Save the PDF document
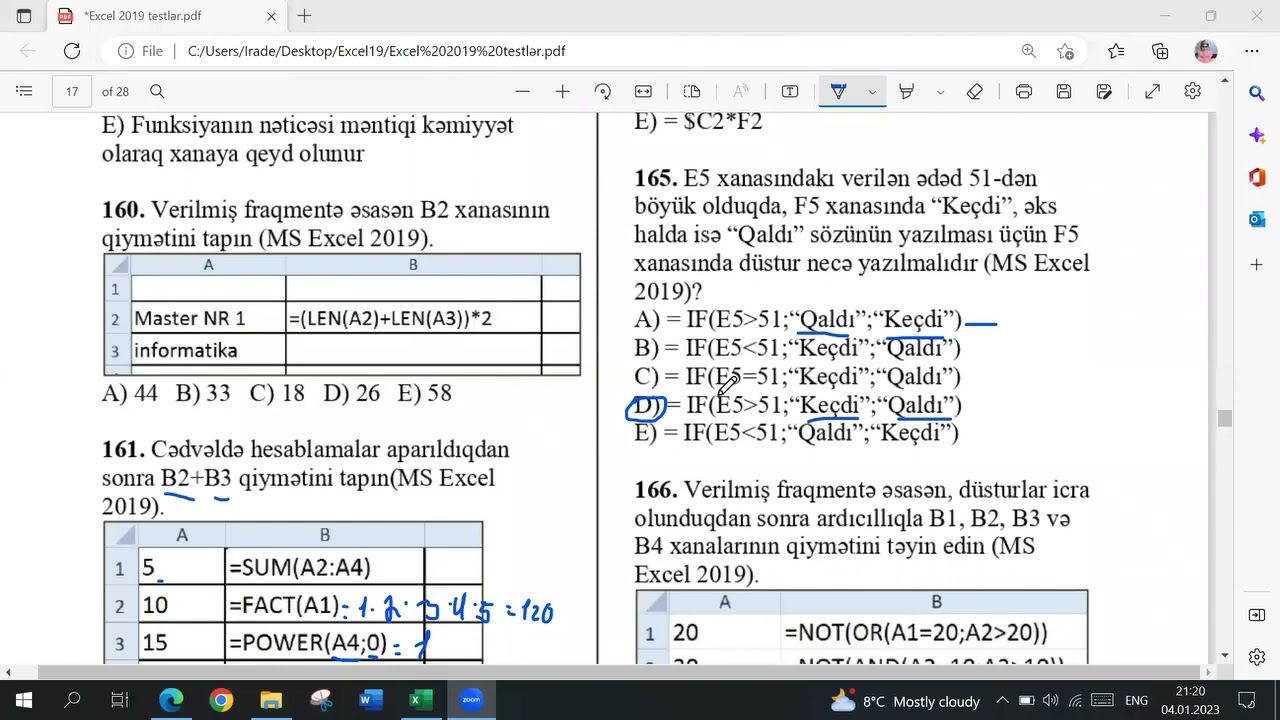The height and width of the screenshot is (720, 1280). coord(1064,91)
